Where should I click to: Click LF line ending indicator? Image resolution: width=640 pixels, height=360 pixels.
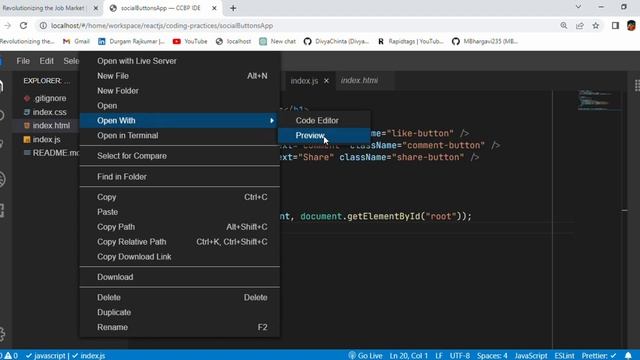[x=439, y=356]
